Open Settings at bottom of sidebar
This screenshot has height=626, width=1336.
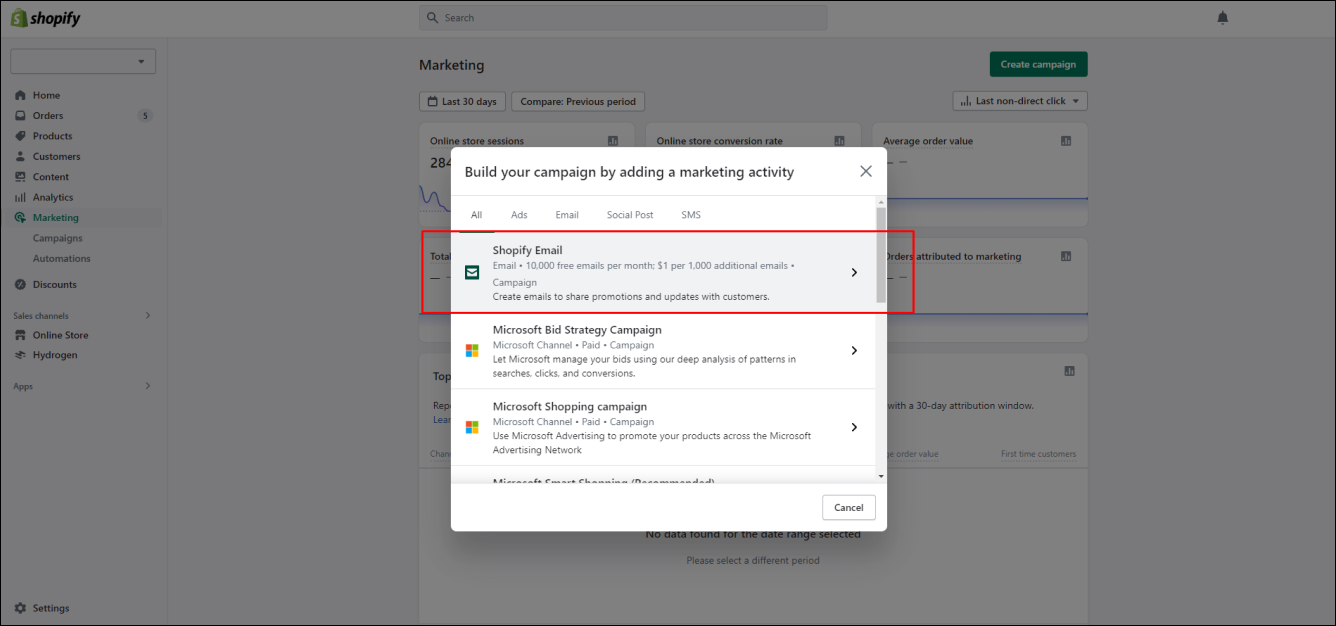pos(51,608)
